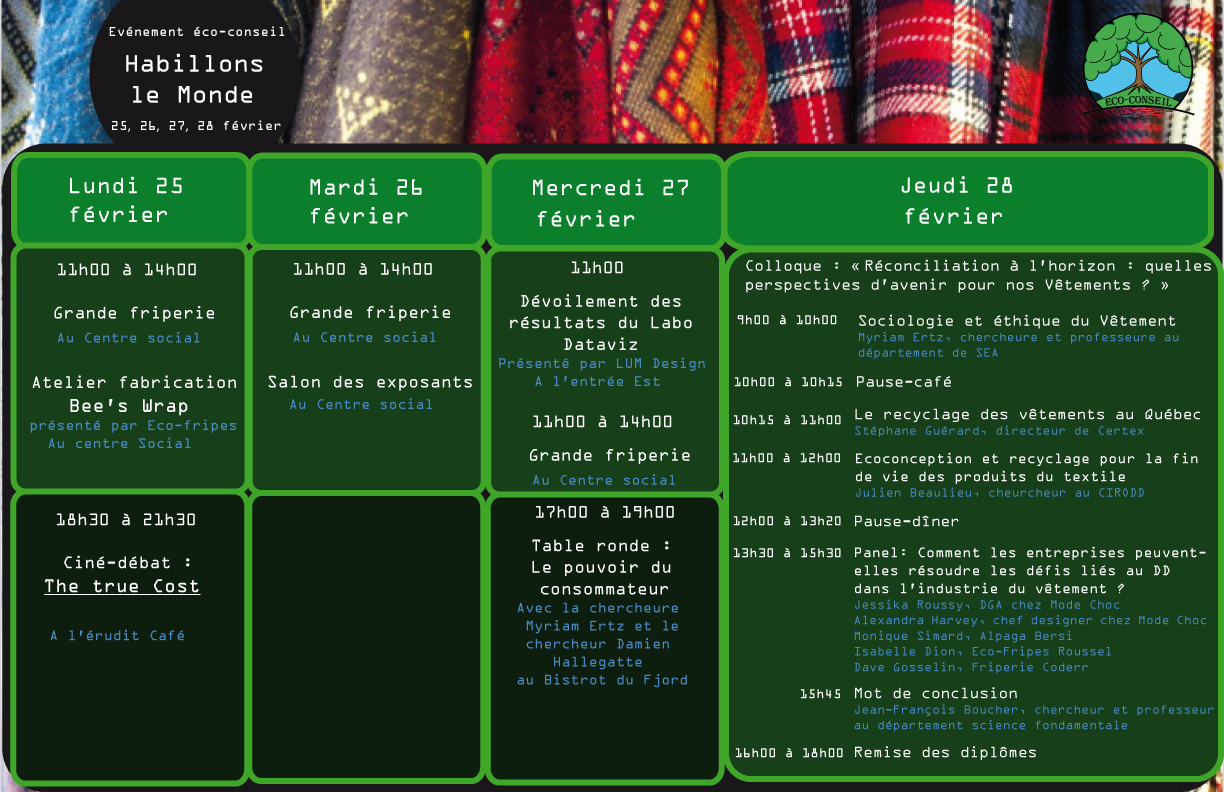Screen dimensions: 1224x792
Task: Select the Mardi 26 février header
Action: (366, 201)
